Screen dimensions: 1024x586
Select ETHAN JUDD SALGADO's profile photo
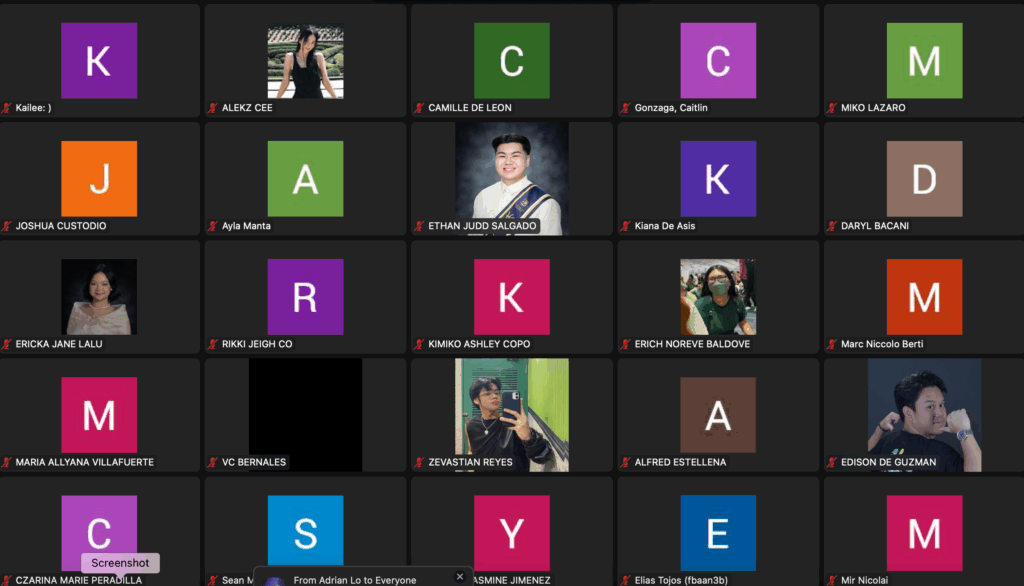point(511,178)
